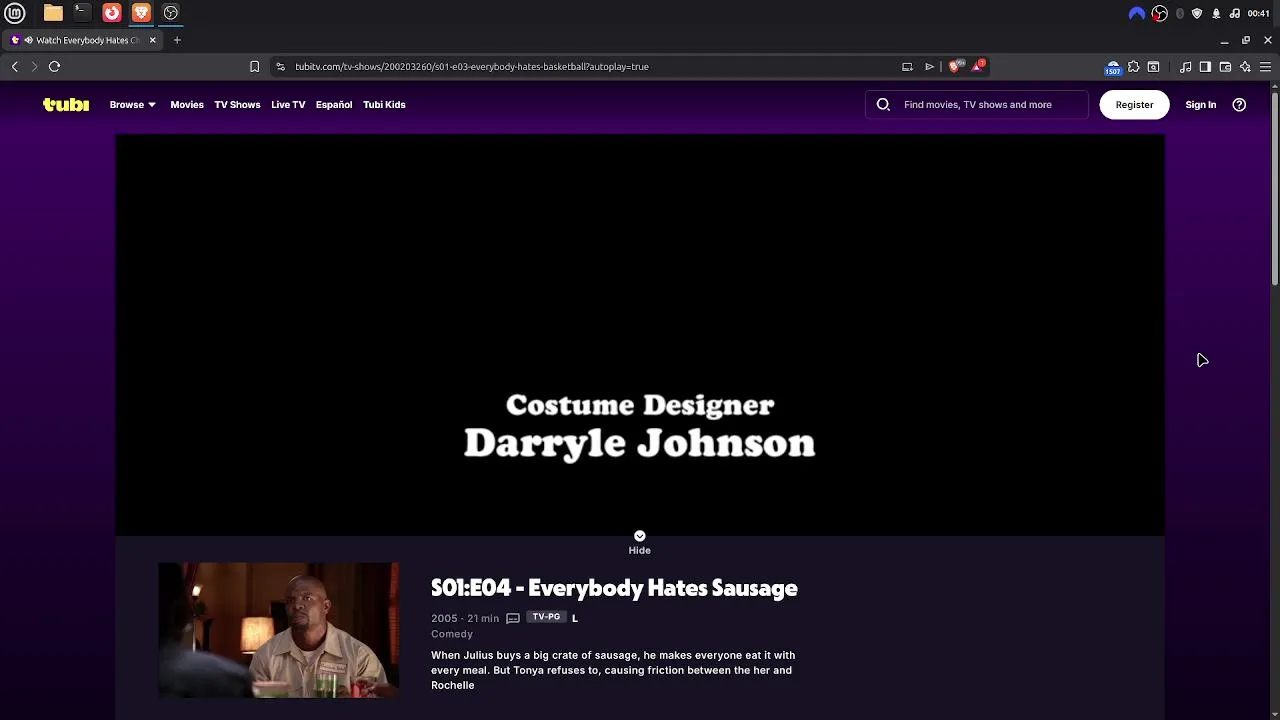Click the music note tray icon
The image size is (1280, 720).
coord(1235,13)
